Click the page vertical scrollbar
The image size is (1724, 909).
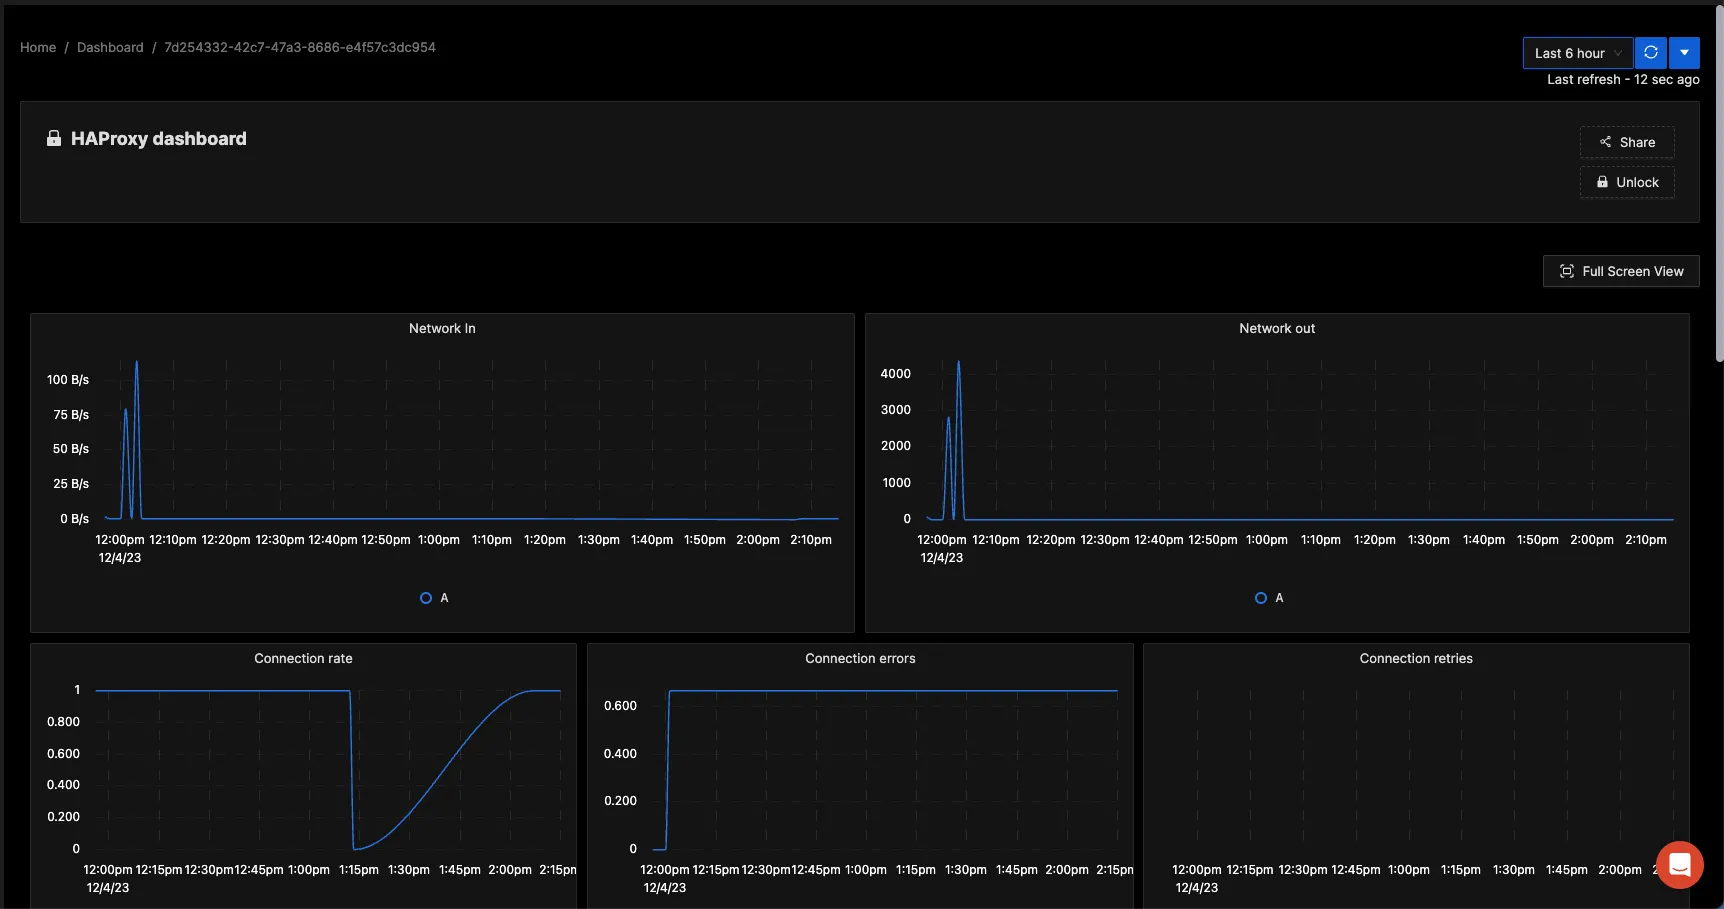pos(1719,182)
